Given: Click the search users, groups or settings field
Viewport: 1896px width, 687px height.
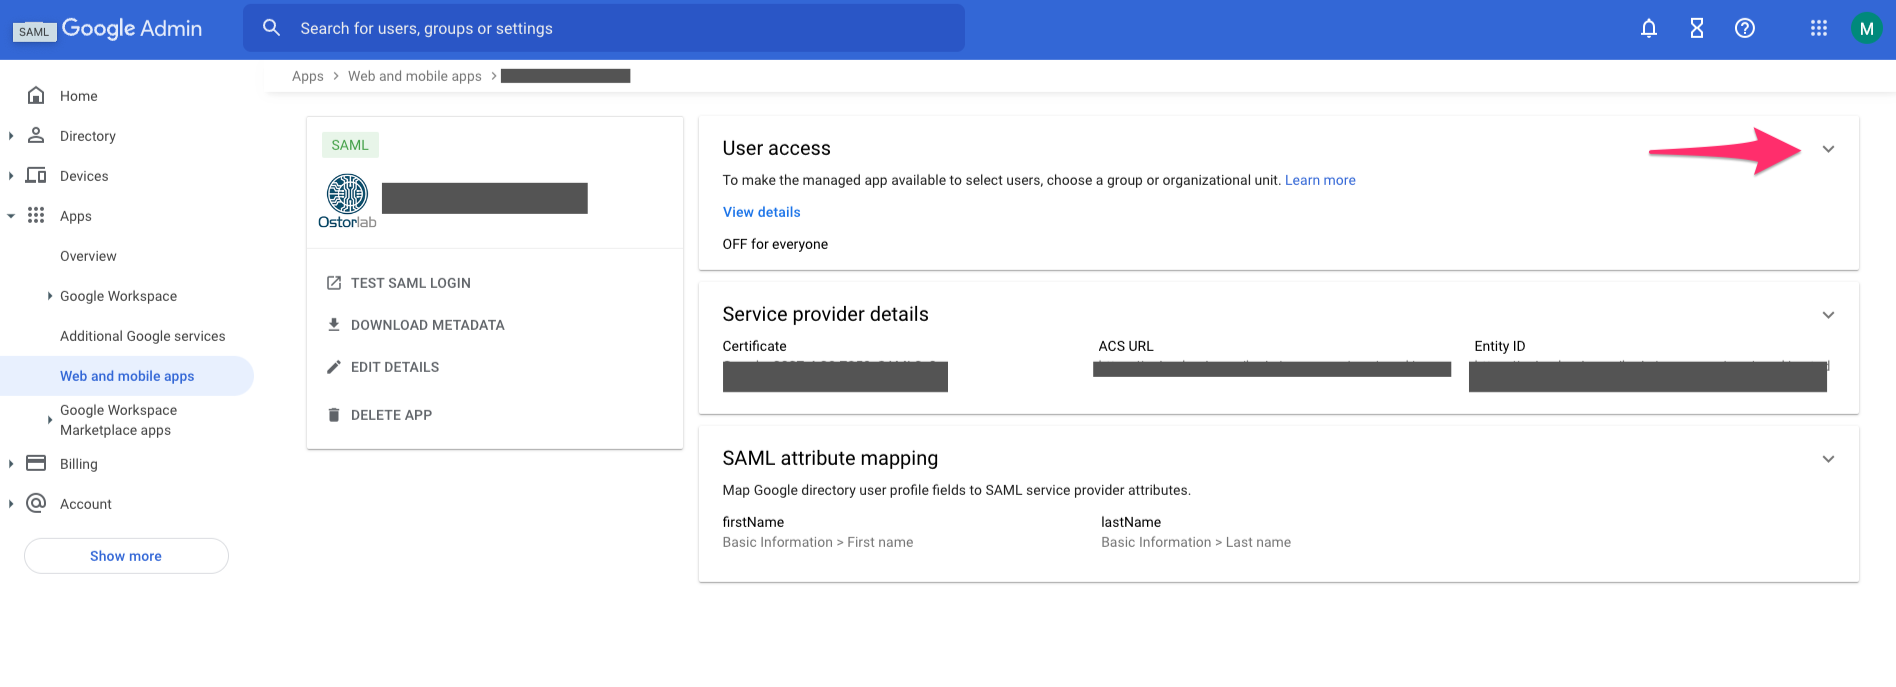Looking at the screenshot, I should coord(620,29).
